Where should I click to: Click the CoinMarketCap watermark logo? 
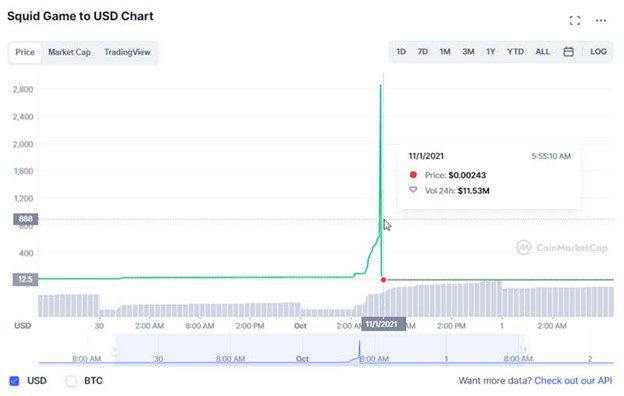coord(562,248)
